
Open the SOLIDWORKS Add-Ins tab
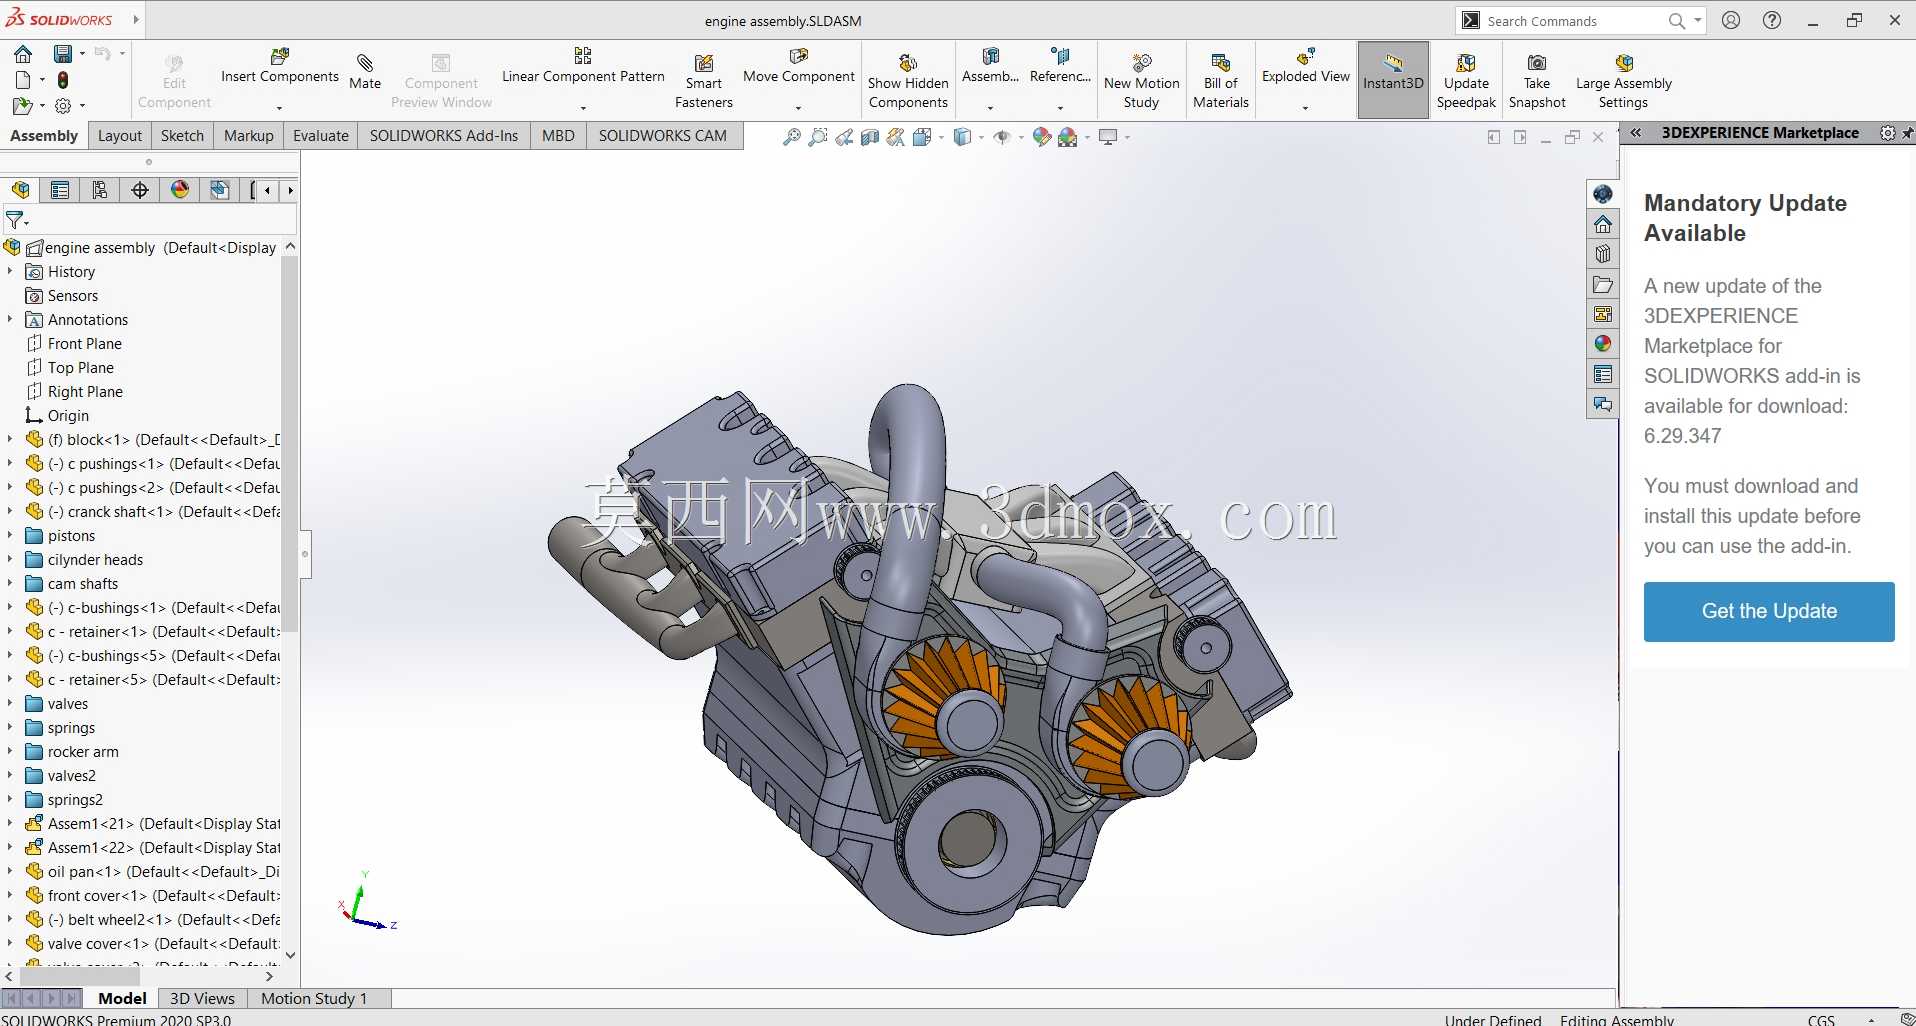pyautogui.click(x=444, y=136)
